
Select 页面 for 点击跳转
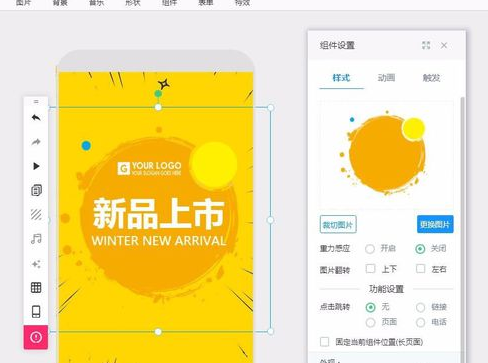pos(370,322)
